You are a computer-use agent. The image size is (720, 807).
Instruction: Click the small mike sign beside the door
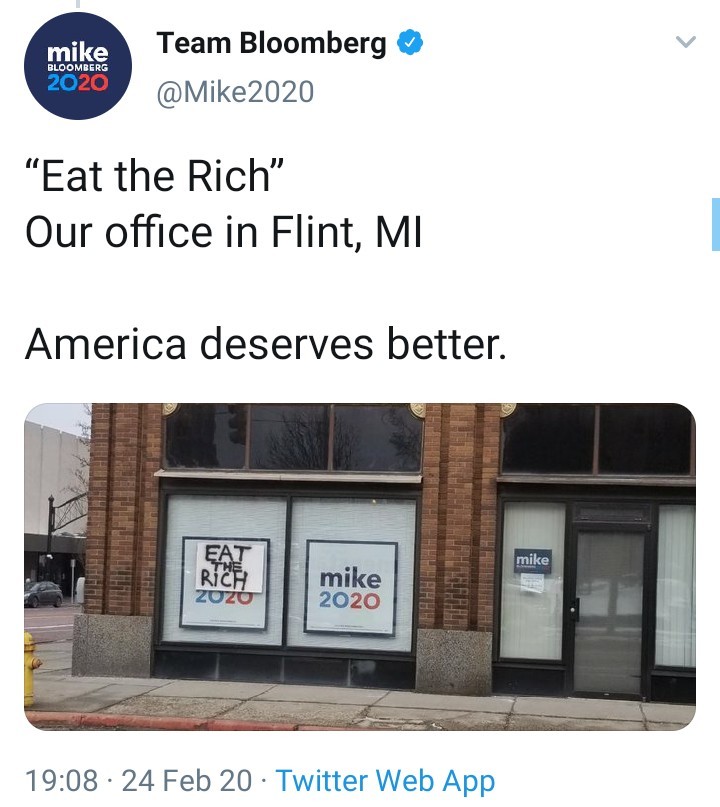pos(533,561)
